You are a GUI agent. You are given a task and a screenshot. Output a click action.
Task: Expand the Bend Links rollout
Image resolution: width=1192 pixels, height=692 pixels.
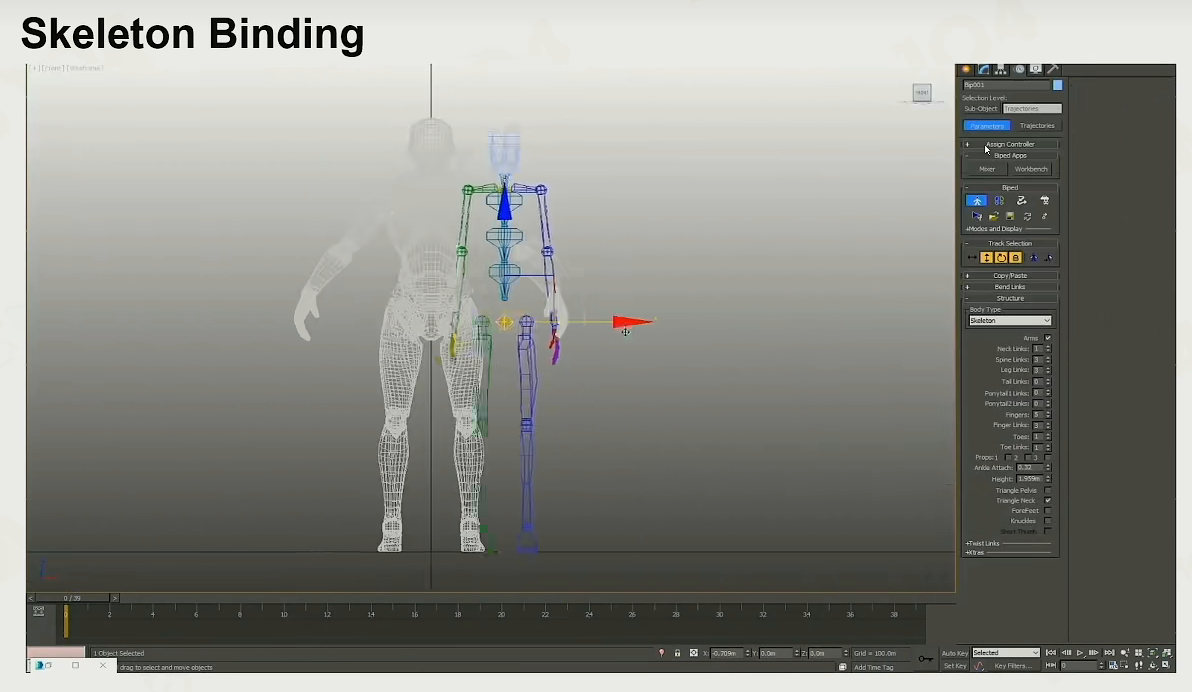1010,287
